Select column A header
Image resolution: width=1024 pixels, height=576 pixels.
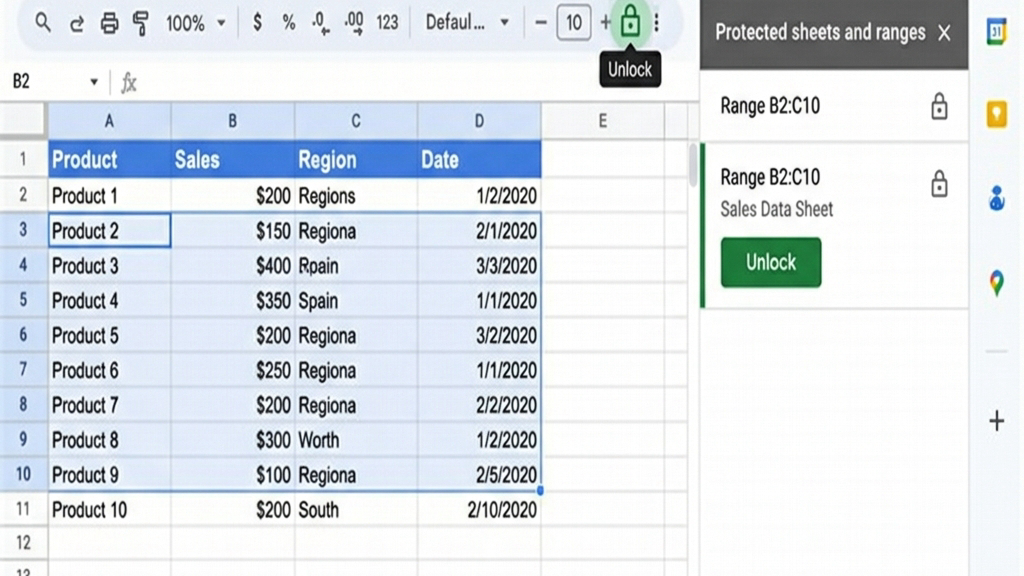[109, 121]
